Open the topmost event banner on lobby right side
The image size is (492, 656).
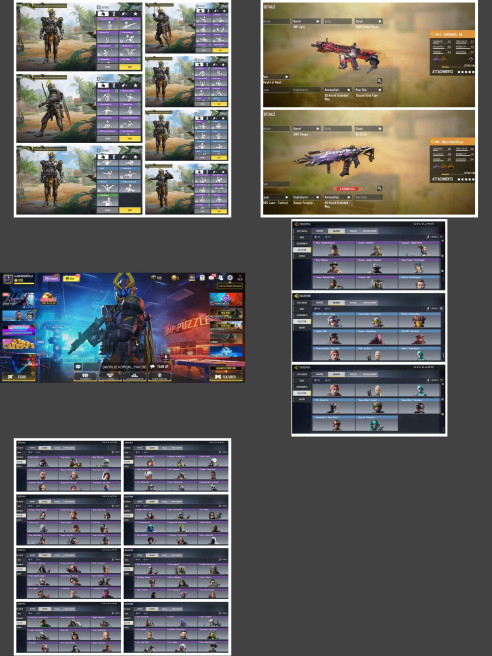point(226,299)
